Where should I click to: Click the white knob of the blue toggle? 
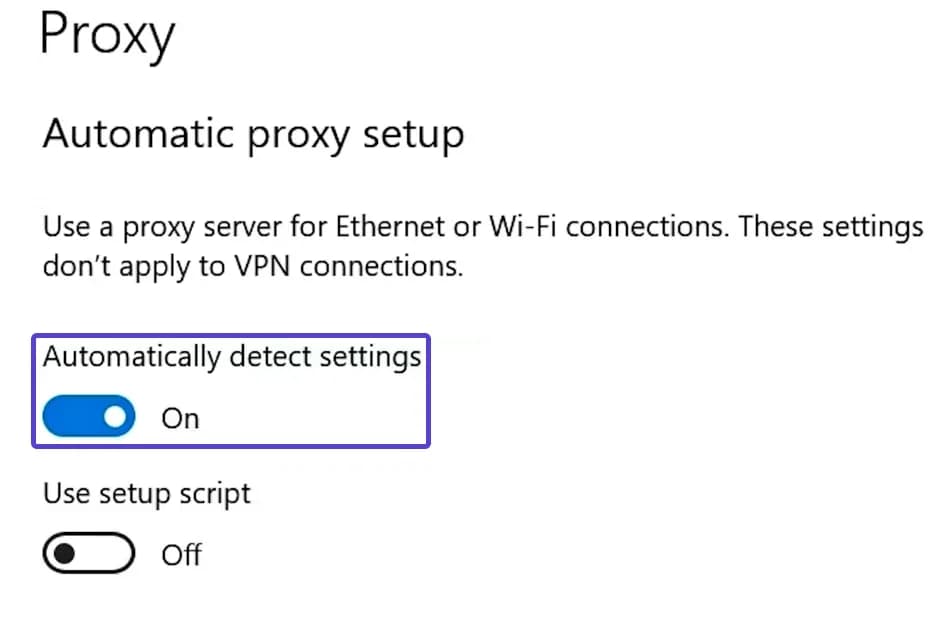pyautogui.click(x=115, y=417)
